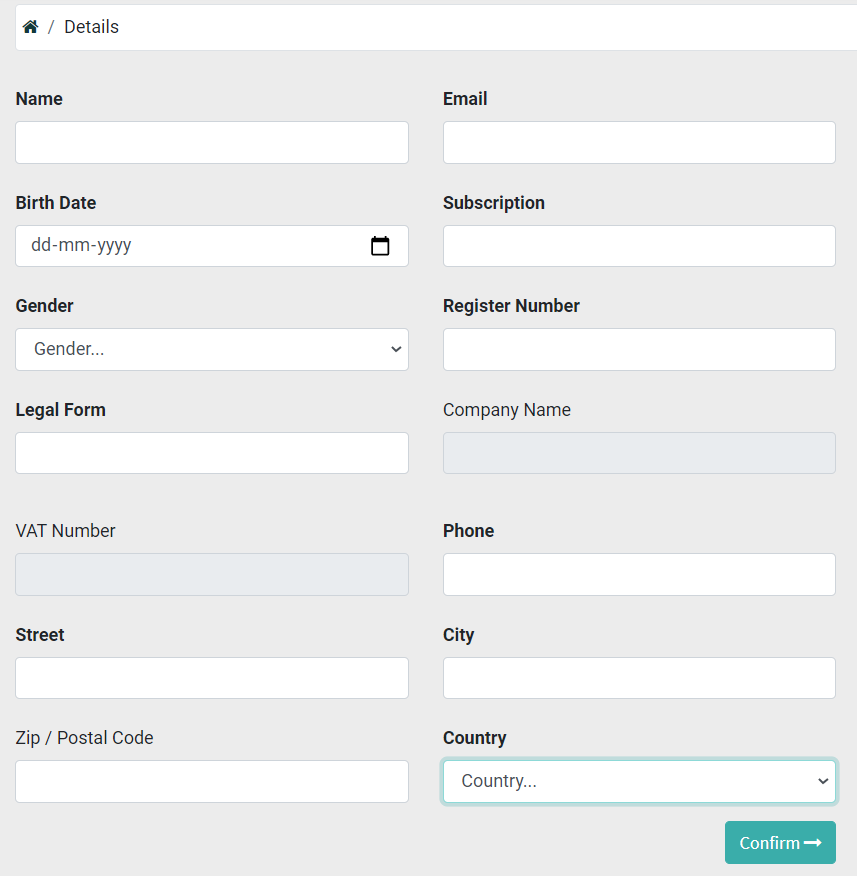Image resolution: width=857 pixels, height=876 pixels.
Task: Click the Gender dropdown chevron arrow
Action: [x=396, y=349]
